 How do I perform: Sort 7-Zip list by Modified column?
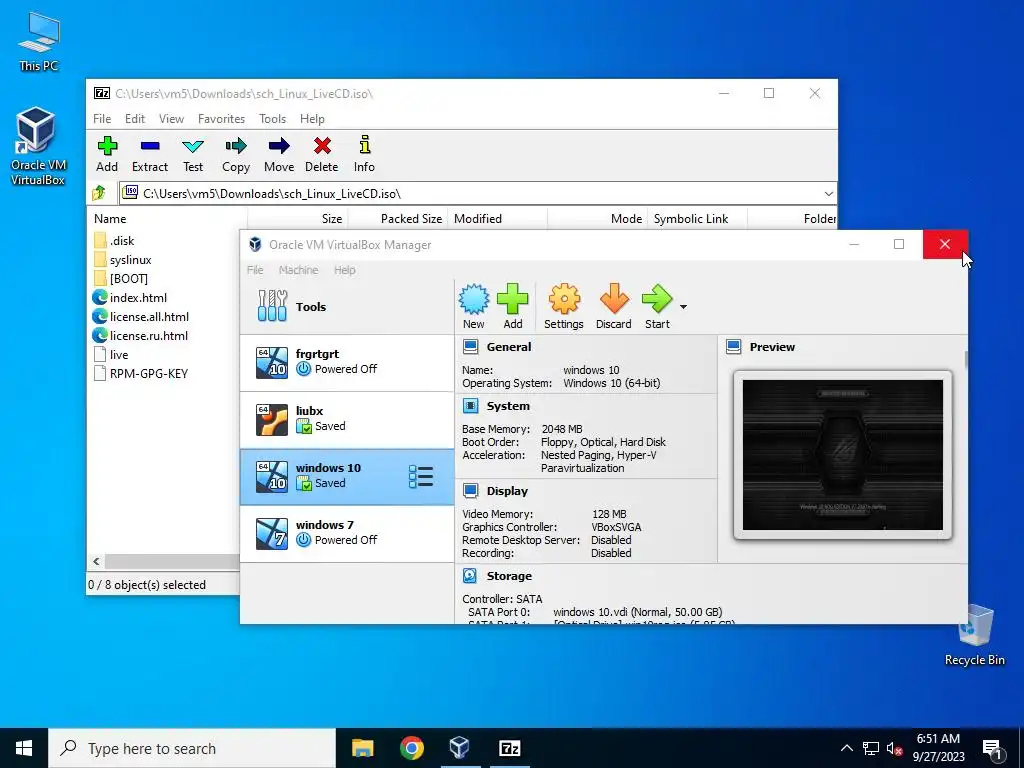tap(498, 219)
